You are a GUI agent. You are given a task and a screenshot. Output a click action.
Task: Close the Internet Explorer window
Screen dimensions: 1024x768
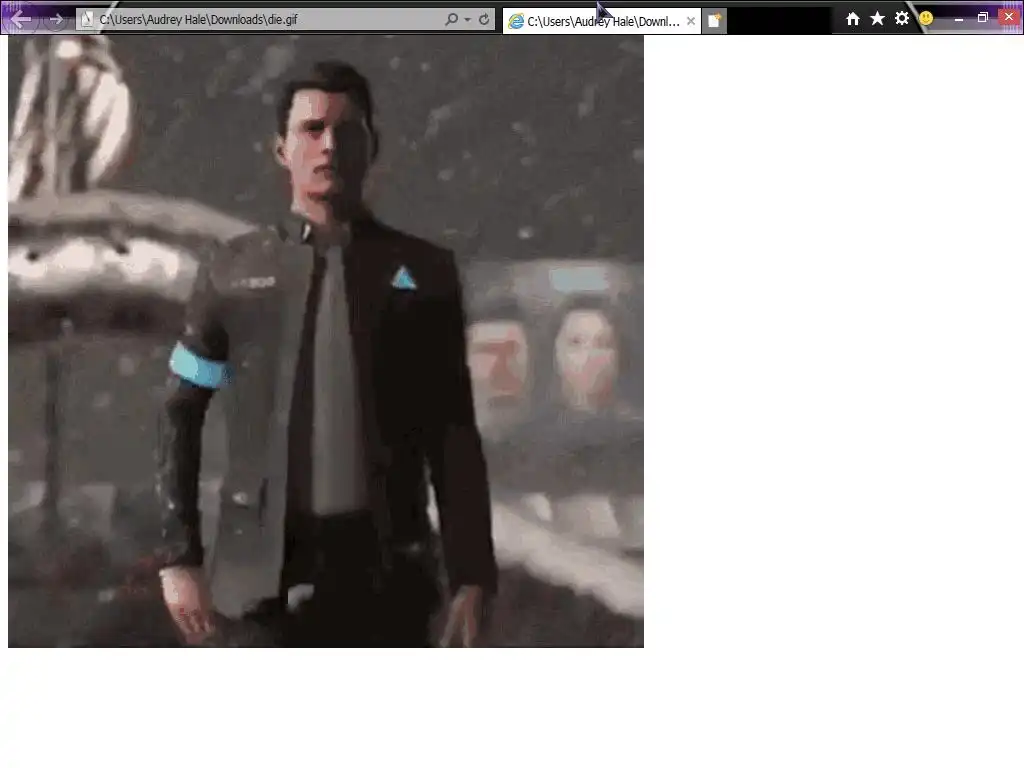click(1009, 17)
